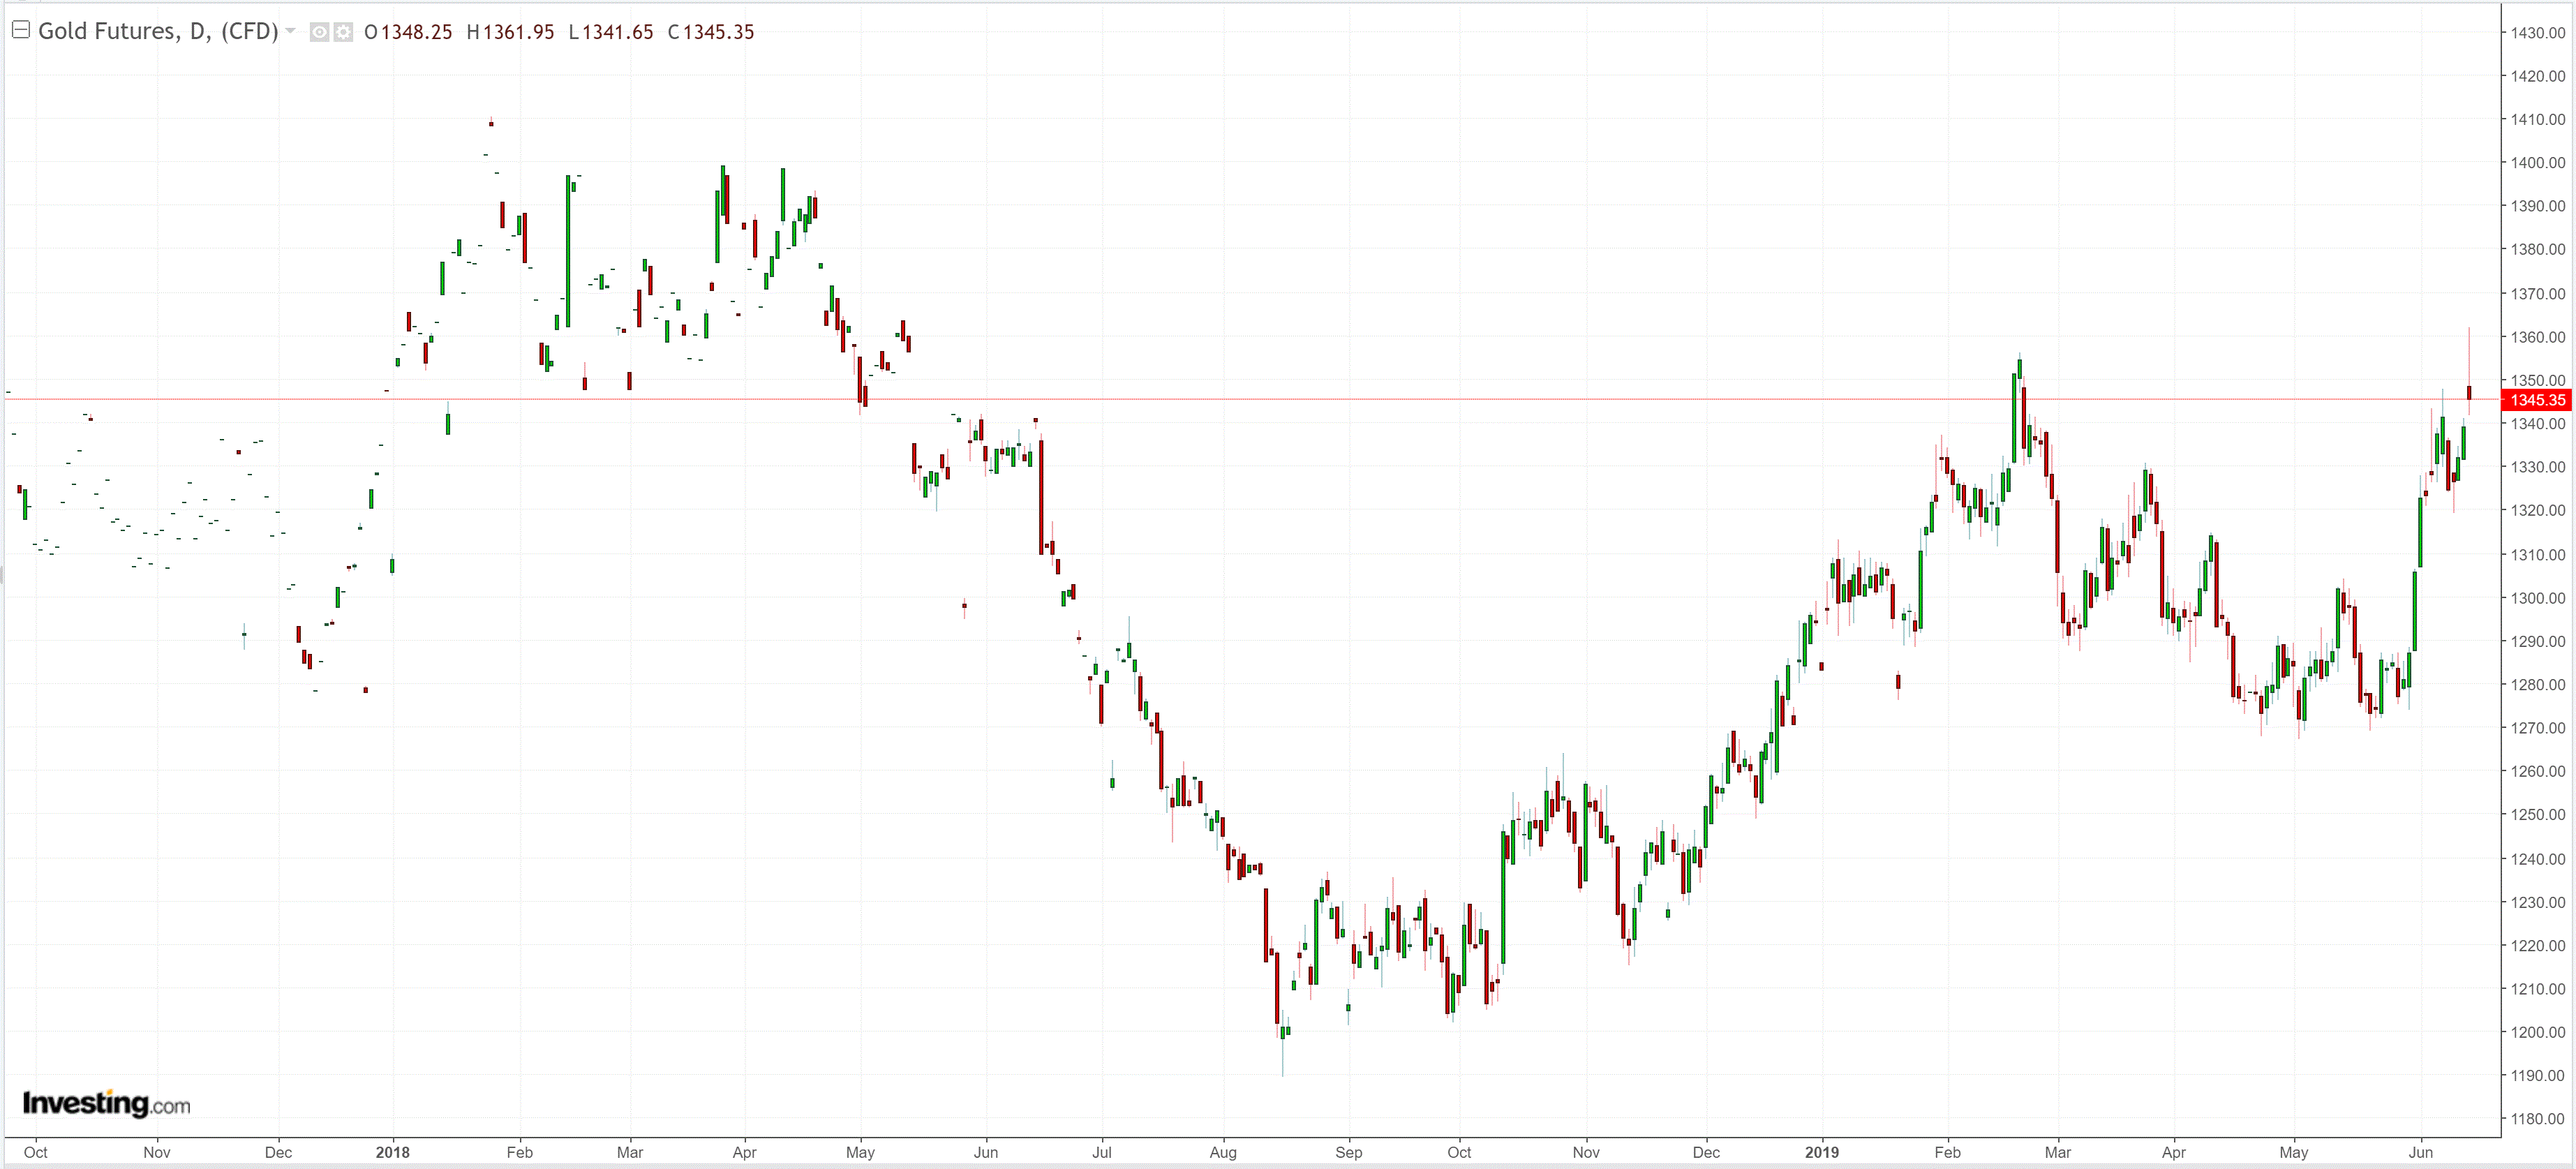Click the 1180.00 label at scale bottom
The image size is (2576, 1169).
point(2537,1119)
